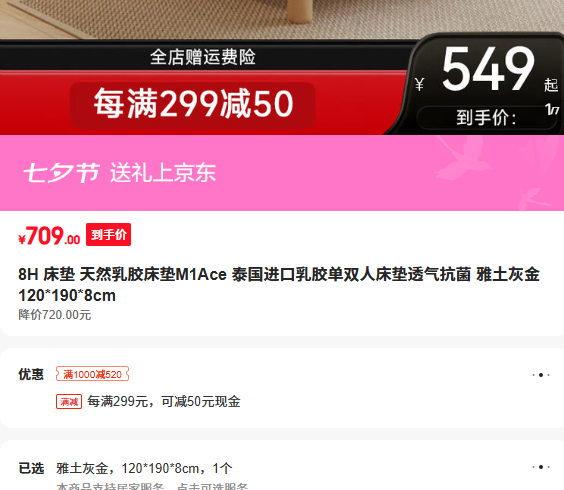Open the 8H 床垫 product title
This screenshot has height=490, width=564.
[279, 285]
